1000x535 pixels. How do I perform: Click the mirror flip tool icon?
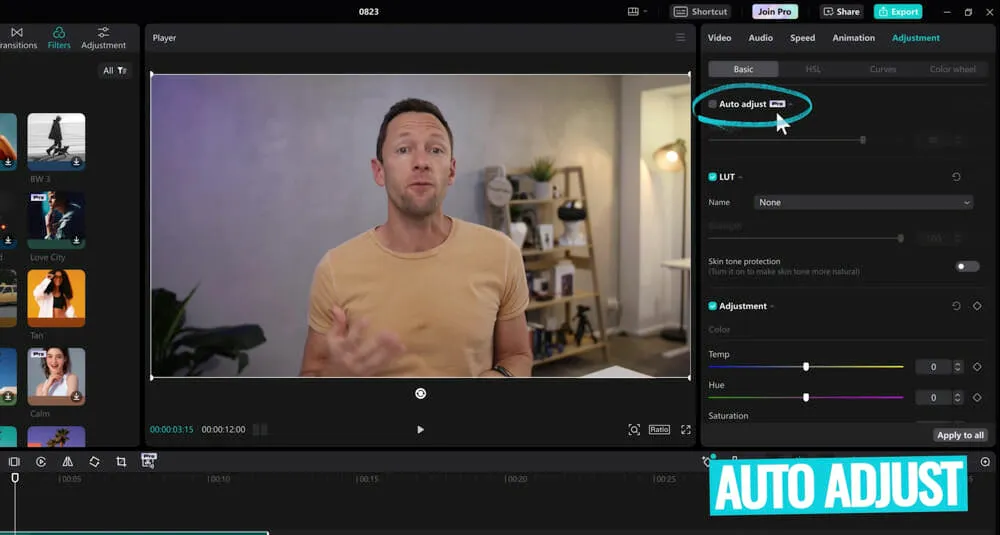click(67, 462)
